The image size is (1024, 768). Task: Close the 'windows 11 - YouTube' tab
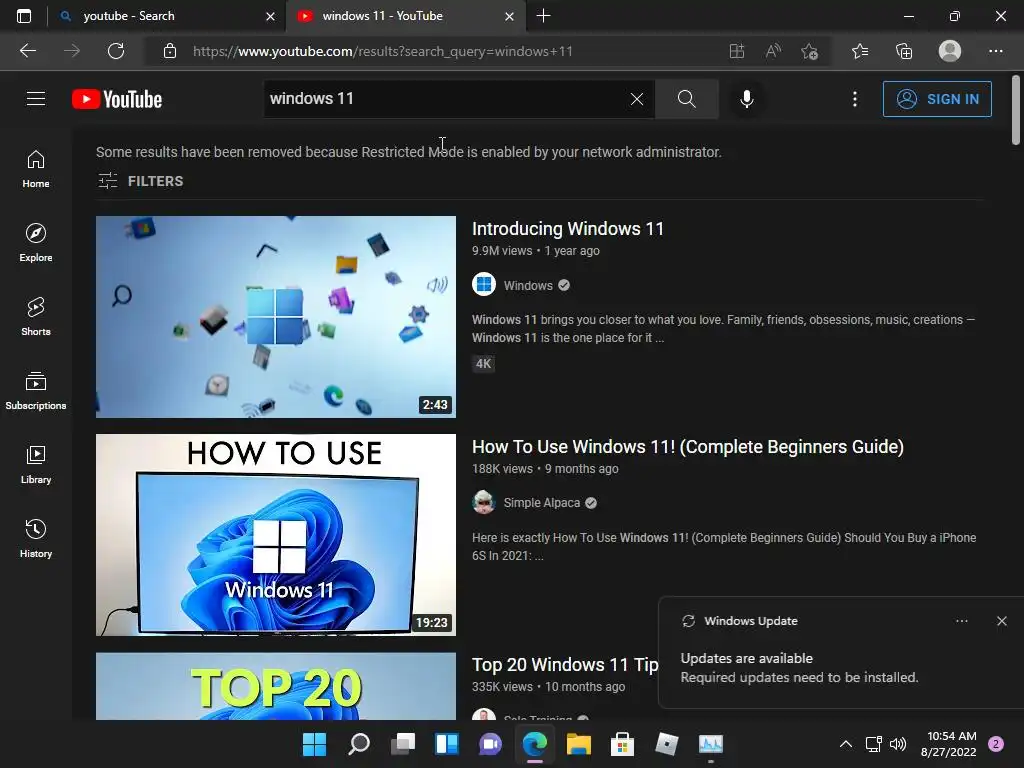[x=509, y=16]
